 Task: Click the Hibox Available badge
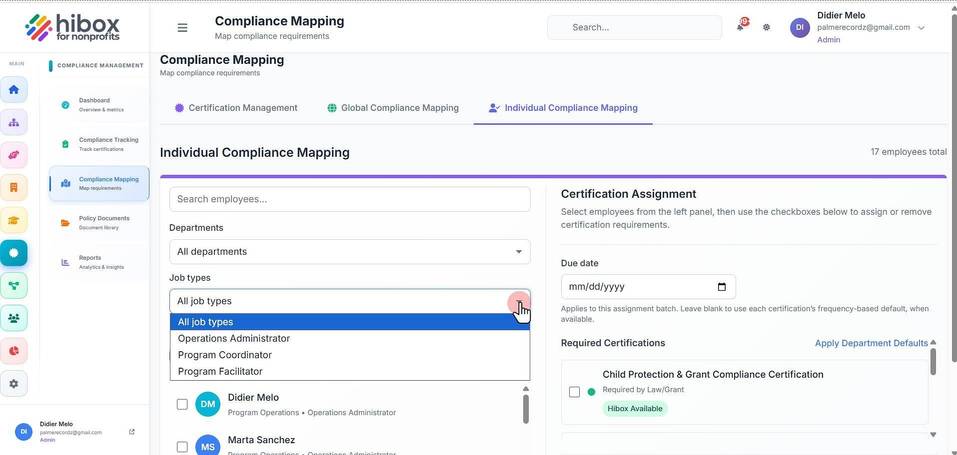[x=635, y=409]
